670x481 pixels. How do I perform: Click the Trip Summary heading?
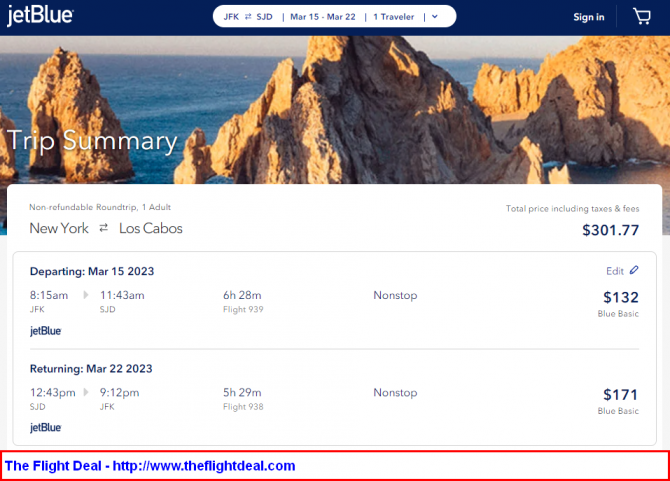click(x=92, y=141)
